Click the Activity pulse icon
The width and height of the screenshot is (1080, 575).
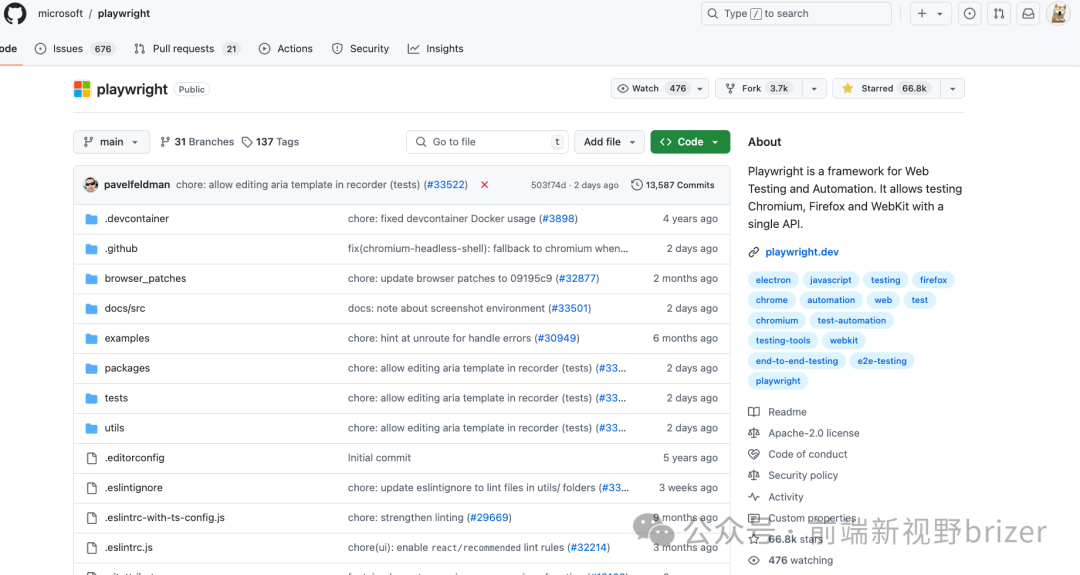(x=754, y=496)
